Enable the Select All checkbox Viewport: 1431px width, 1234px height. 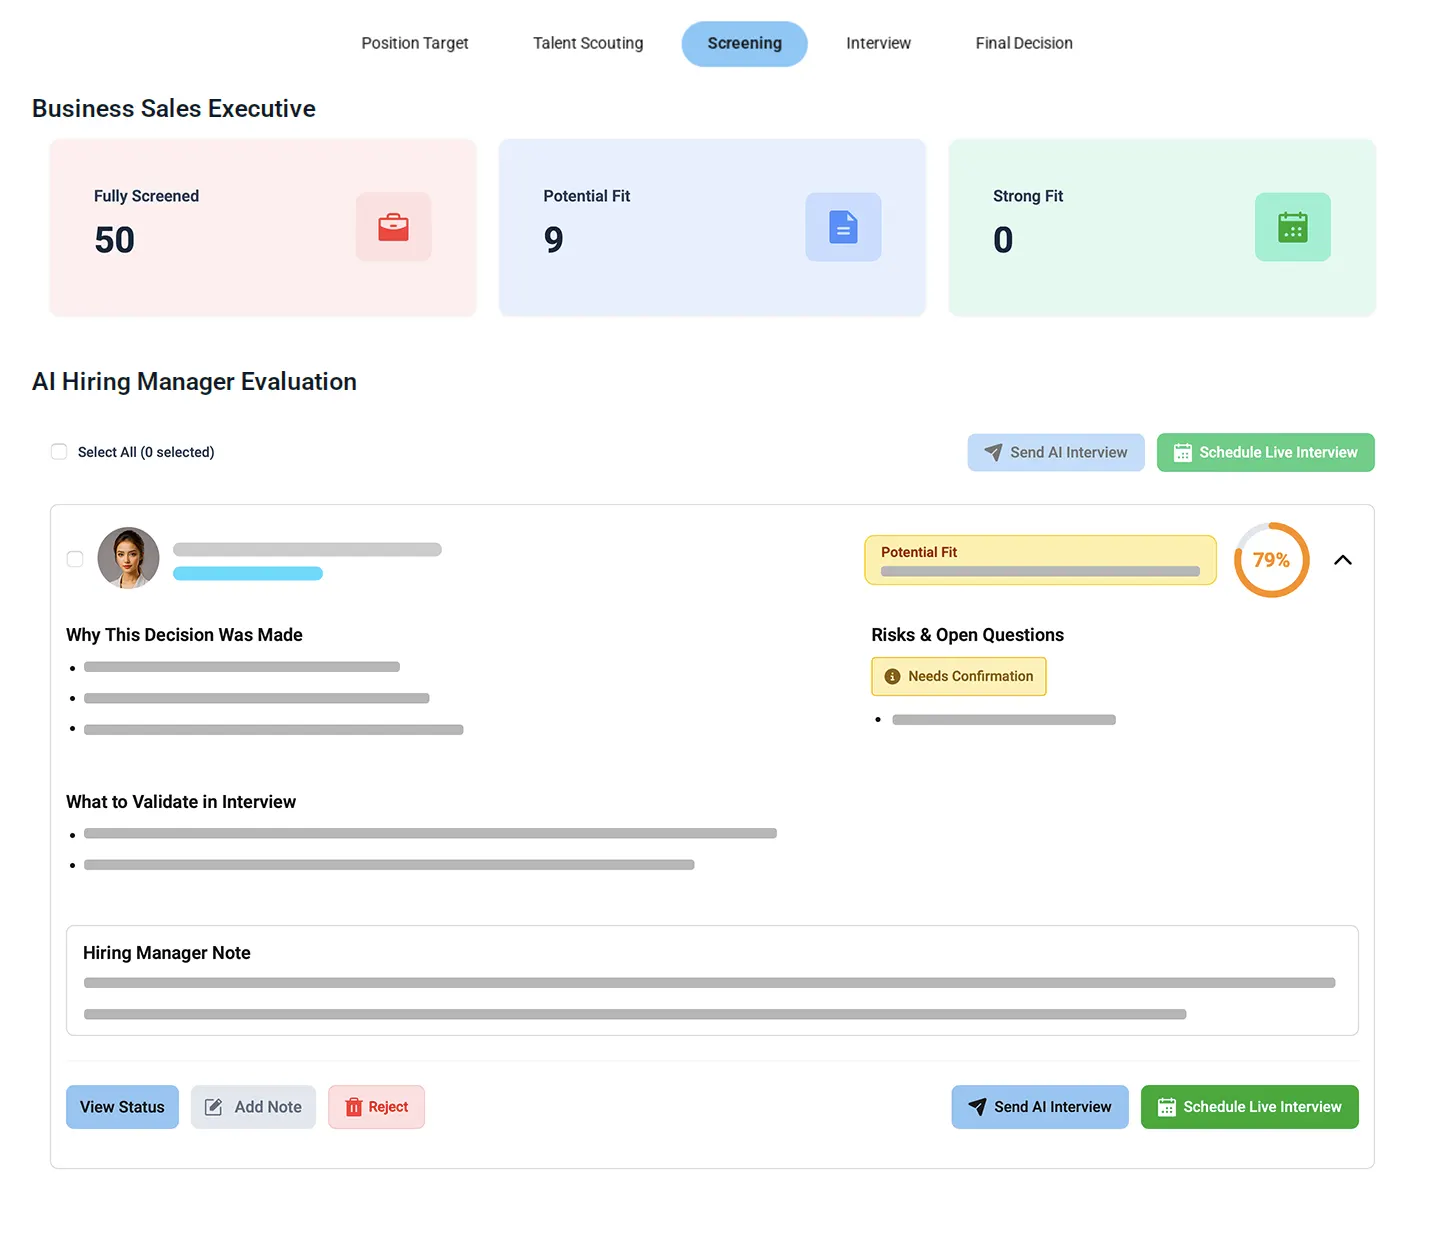coord(59,451)
